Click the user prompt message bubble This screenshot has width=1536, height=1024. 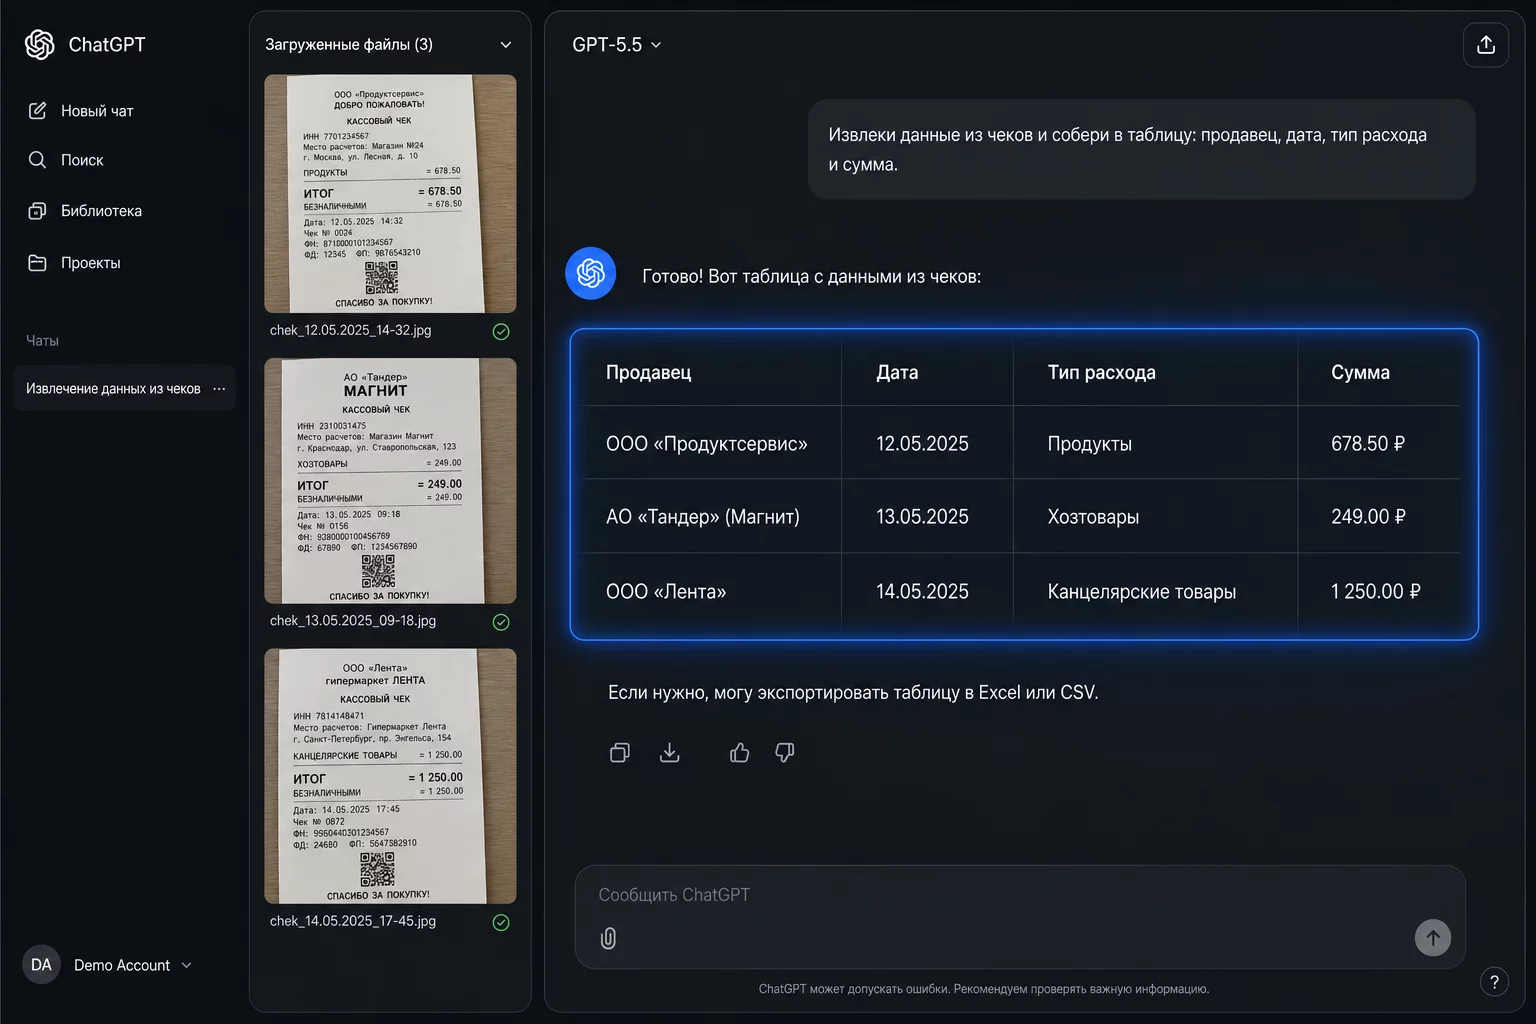click(x=1141, y=149)
